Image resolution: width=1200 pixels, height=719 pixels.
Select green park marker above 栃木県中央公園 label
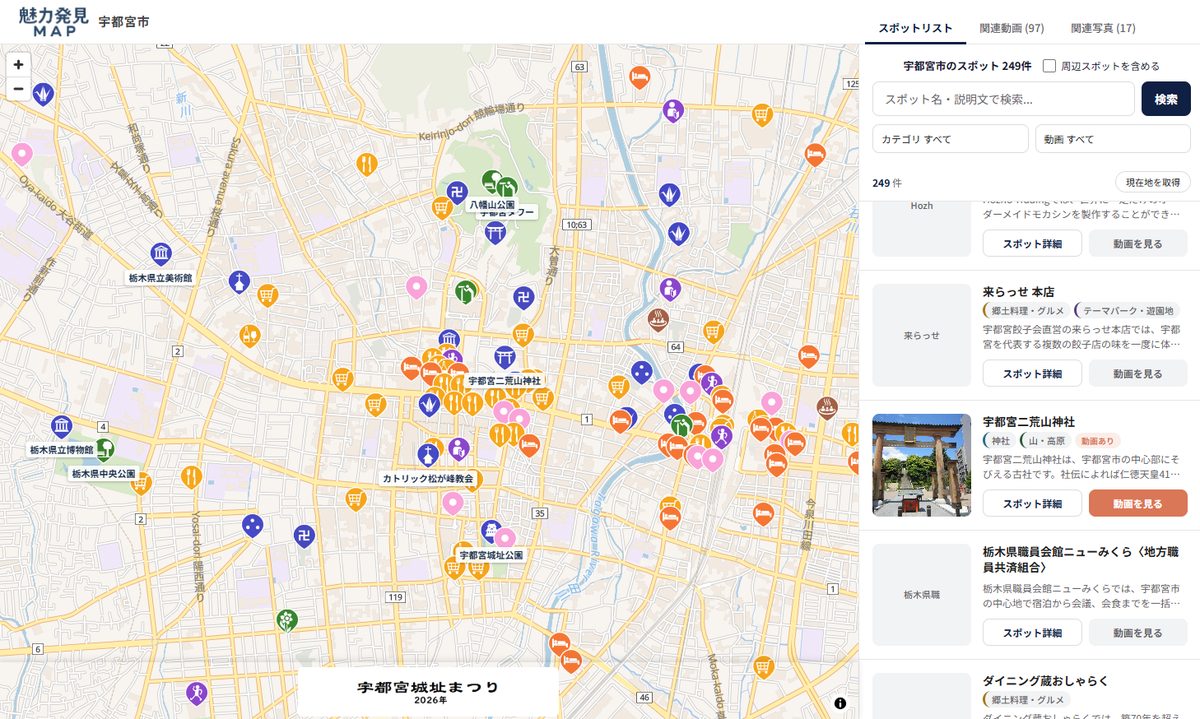(x=105, y=449)
